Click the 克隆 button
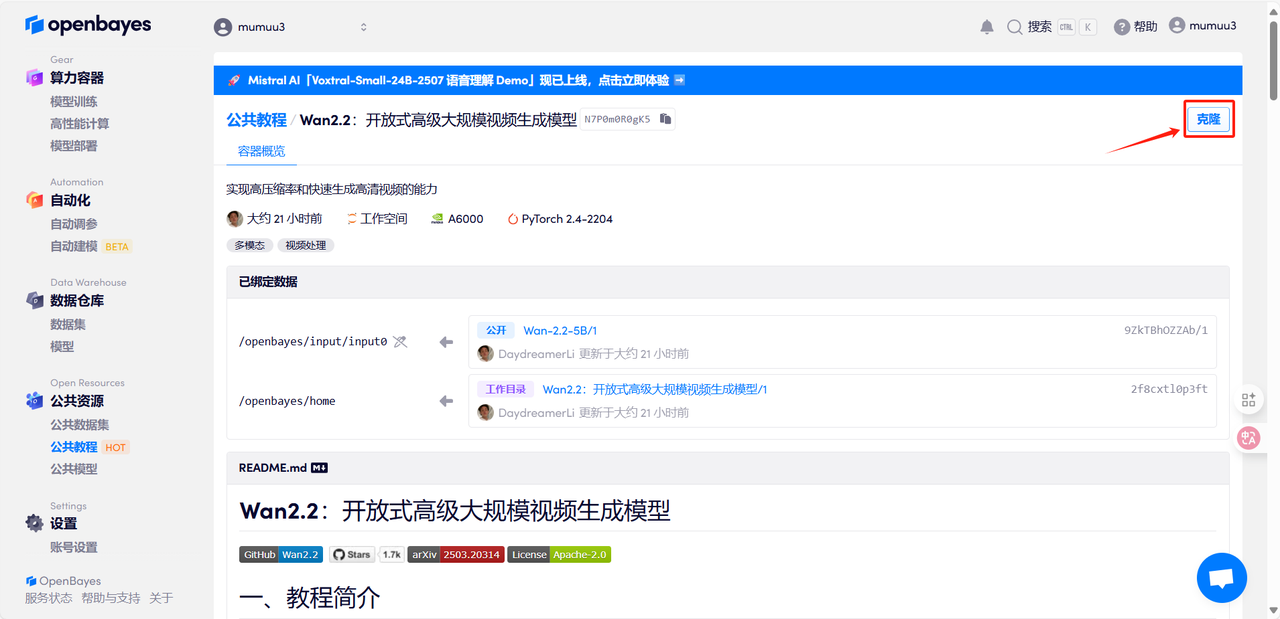 pos(1208,119)
